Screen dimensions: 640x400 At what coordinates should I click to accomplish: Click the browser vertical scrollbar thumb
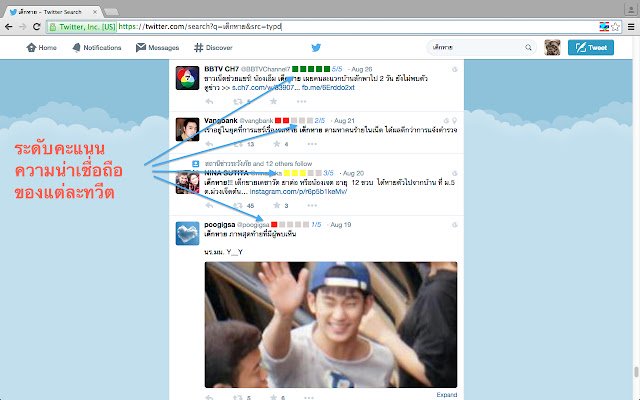636,372
